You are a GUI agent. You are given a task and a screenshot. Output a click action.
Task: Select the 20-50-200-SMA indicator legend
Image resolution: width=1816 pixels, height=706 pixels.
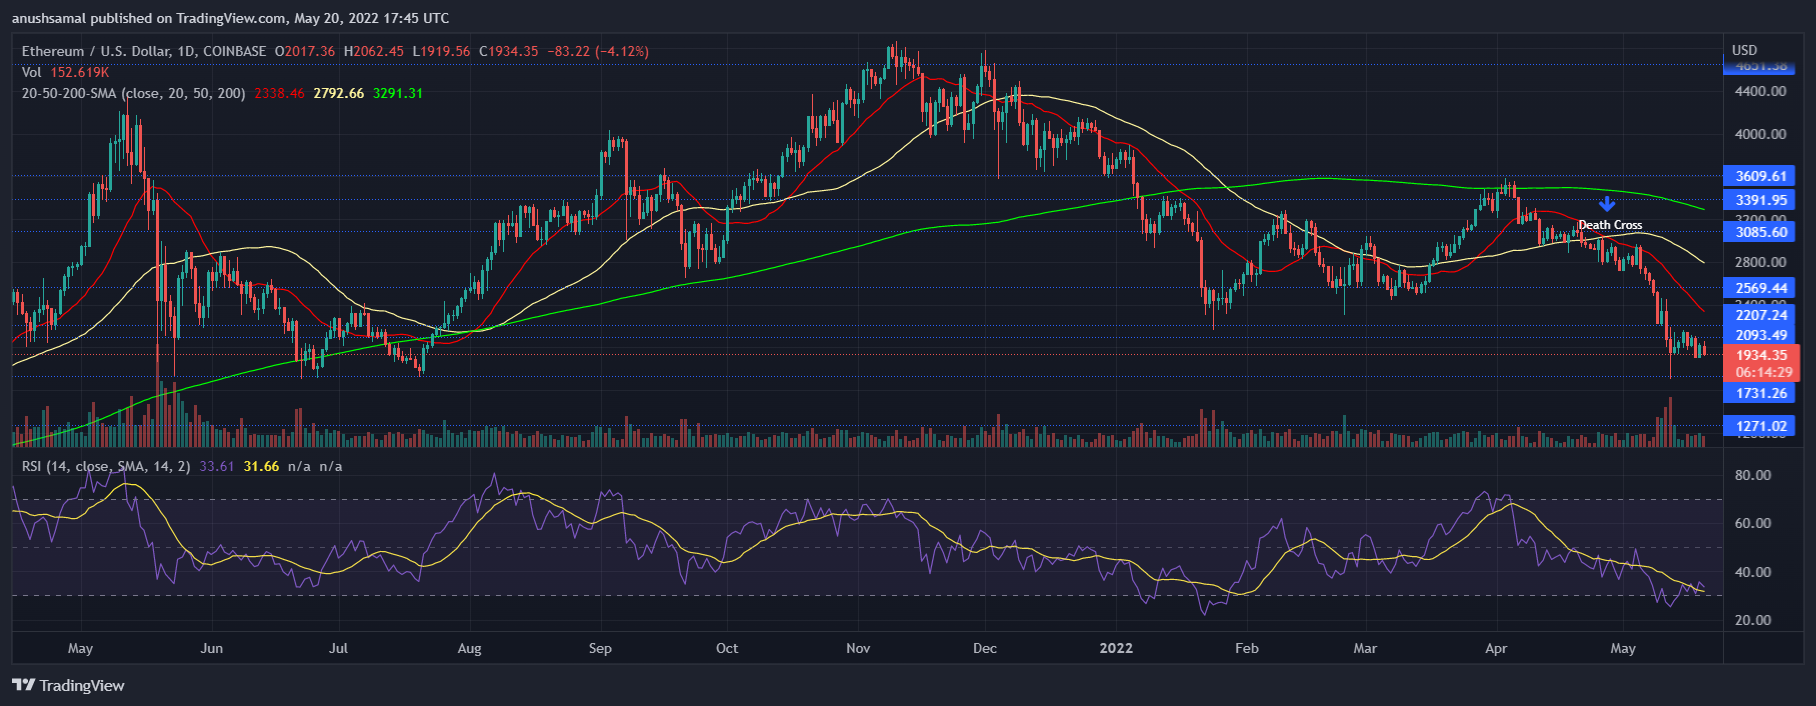(x=133, y=93)
